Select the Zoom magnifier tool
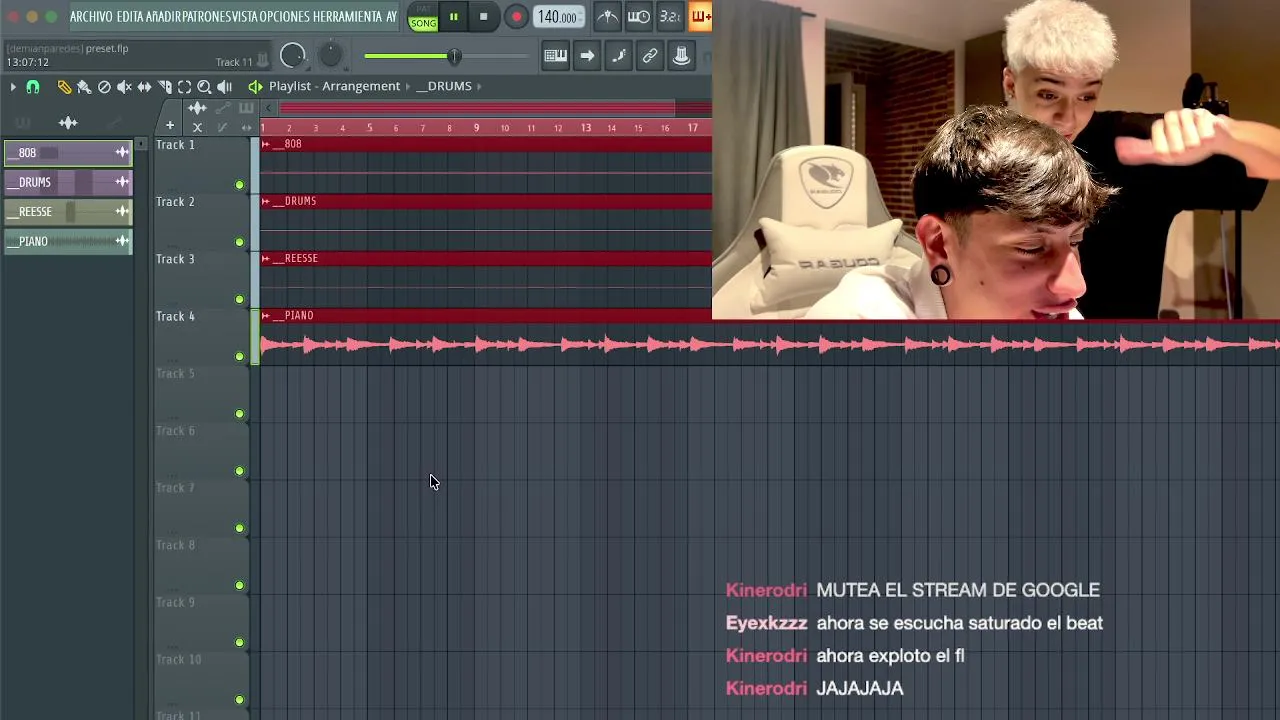This screenshot has width=1280, height=720. 204,87
